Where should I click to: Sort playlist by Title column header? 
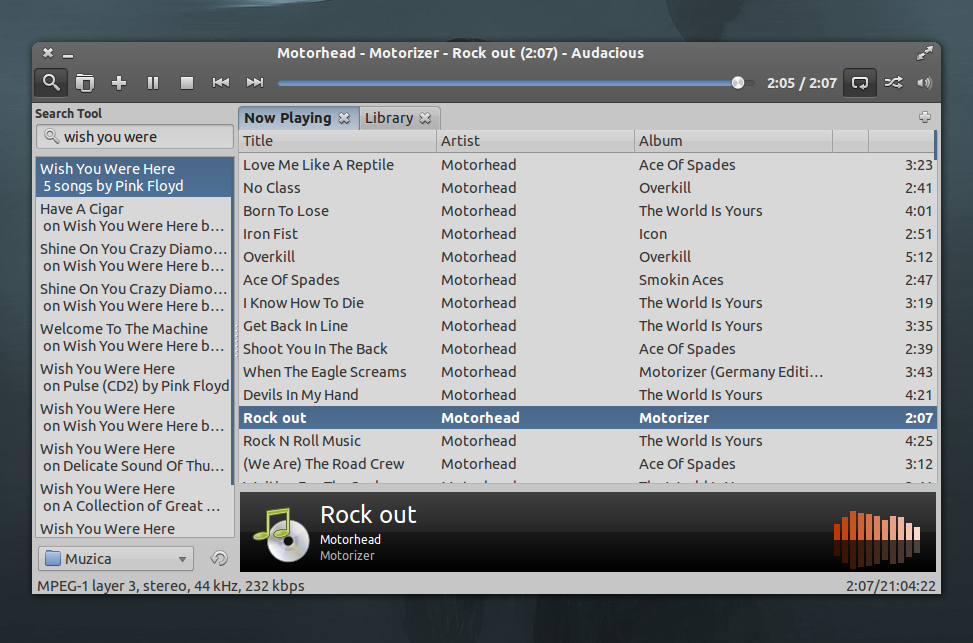338,141
